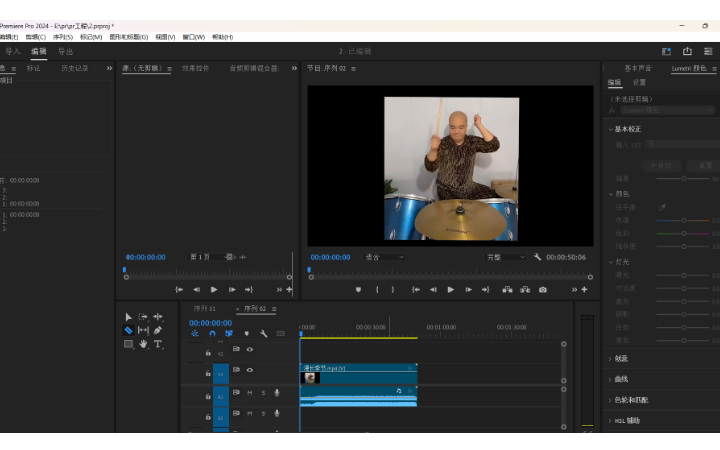
Task: Click Lift button in Program monitor
Action: coord(507,290)
